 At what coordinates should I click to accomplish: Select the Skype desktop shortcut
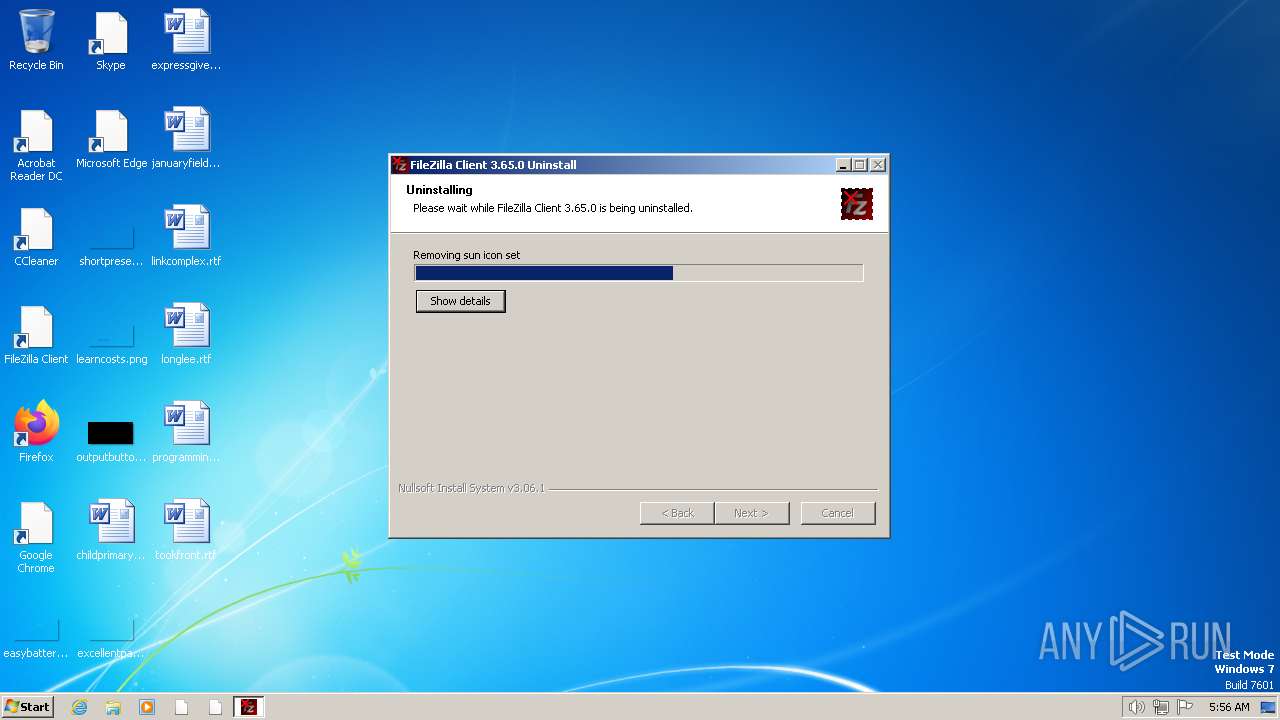[110, 40]
